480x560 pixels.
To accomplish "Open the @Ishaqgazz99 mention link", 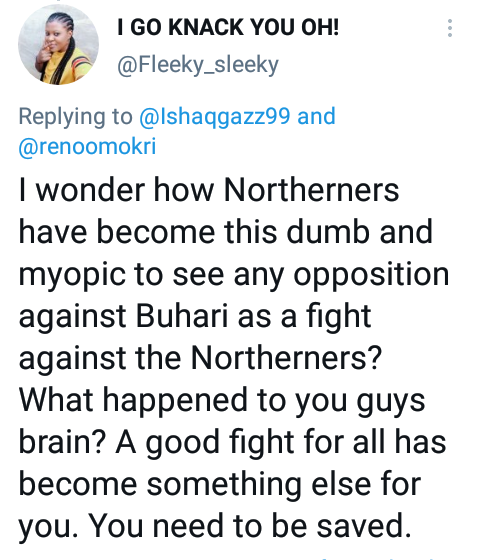I will pyautogui.click(x=214, y=117).
